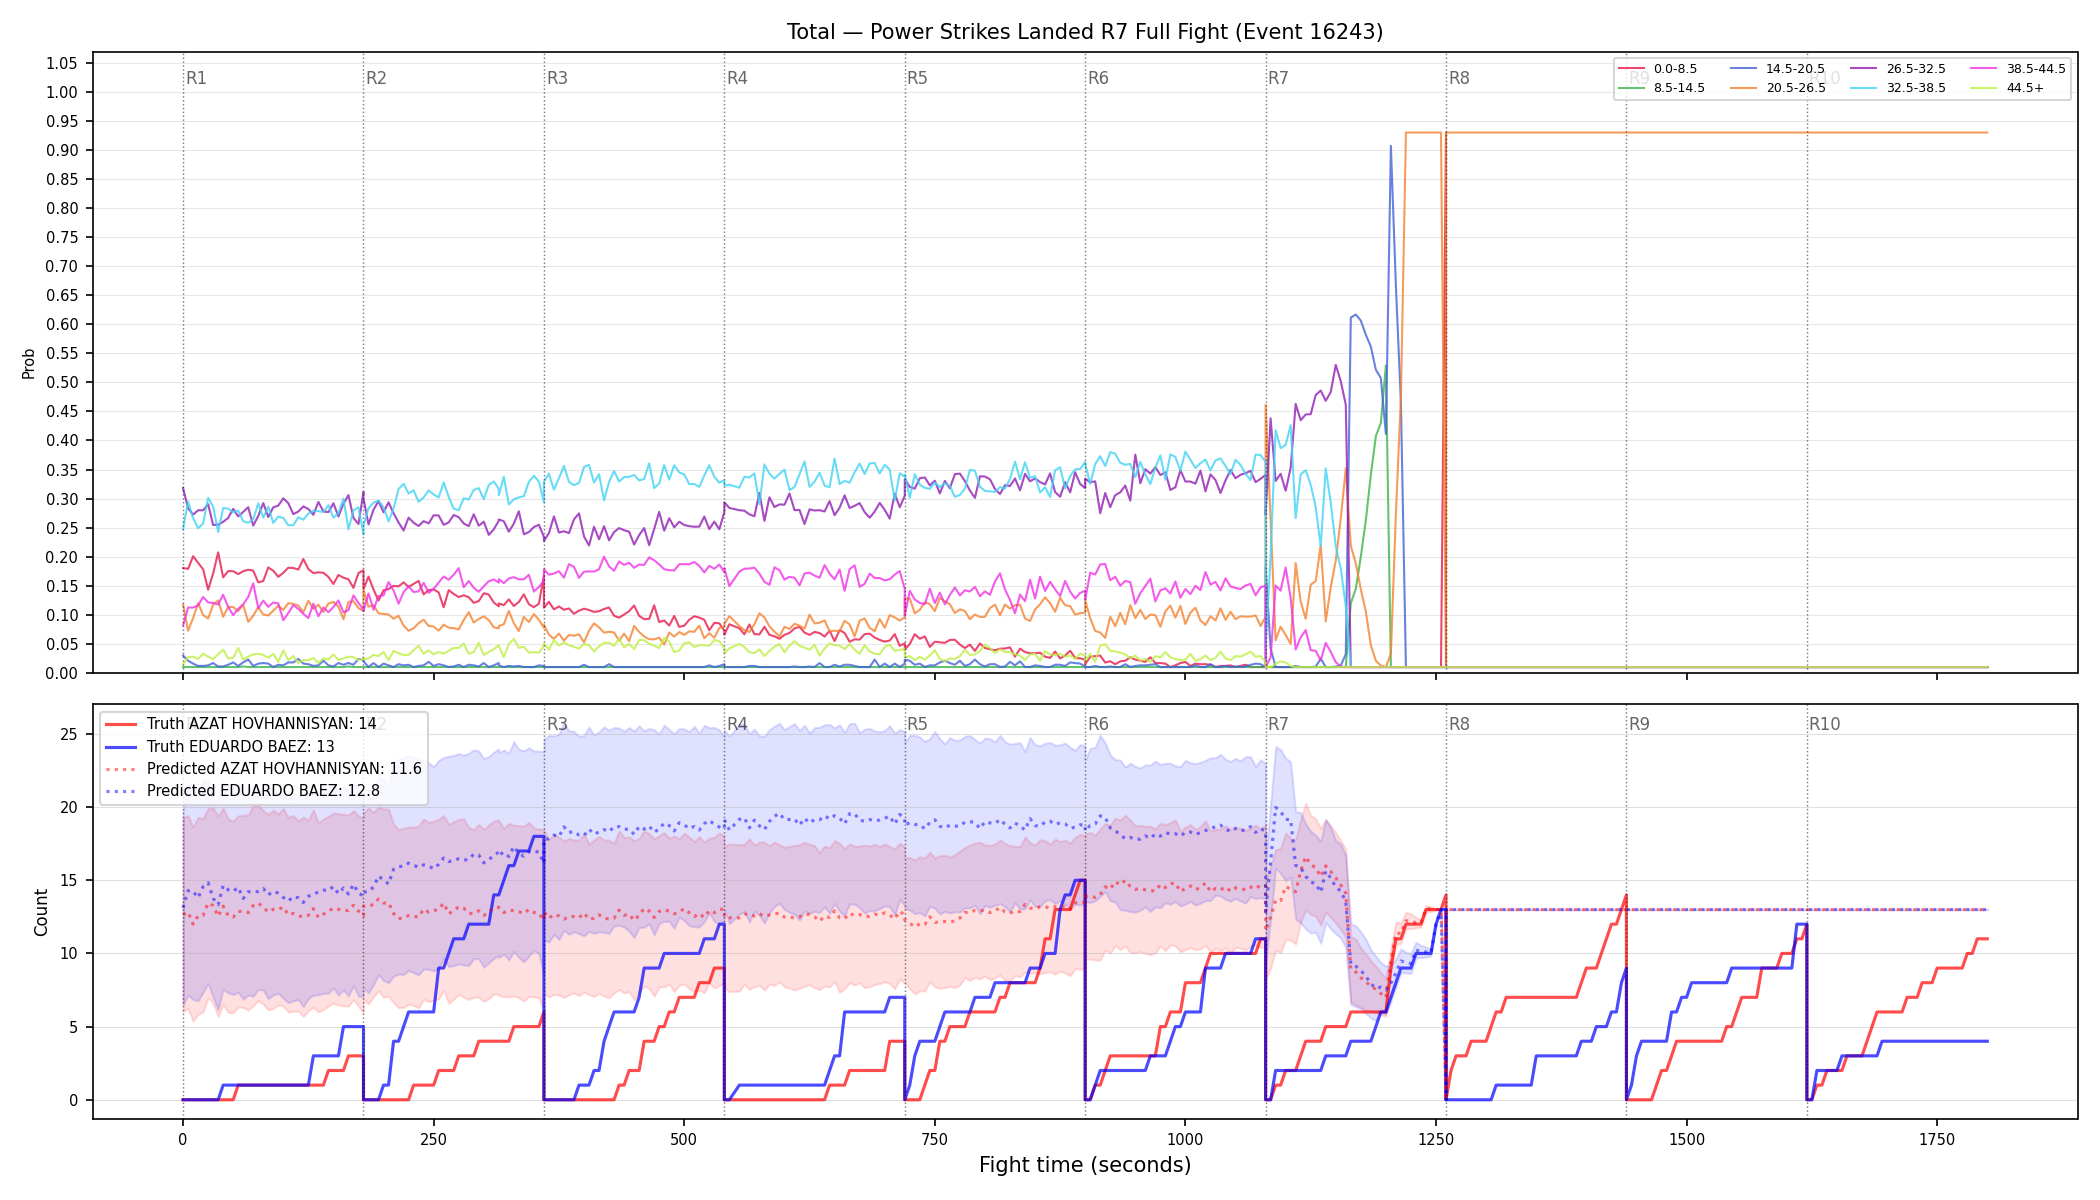Click the R3 round marker in the Count chart
This screenshot has width=2100, height=1200.
pyautogui.click(x=557, y=724)
